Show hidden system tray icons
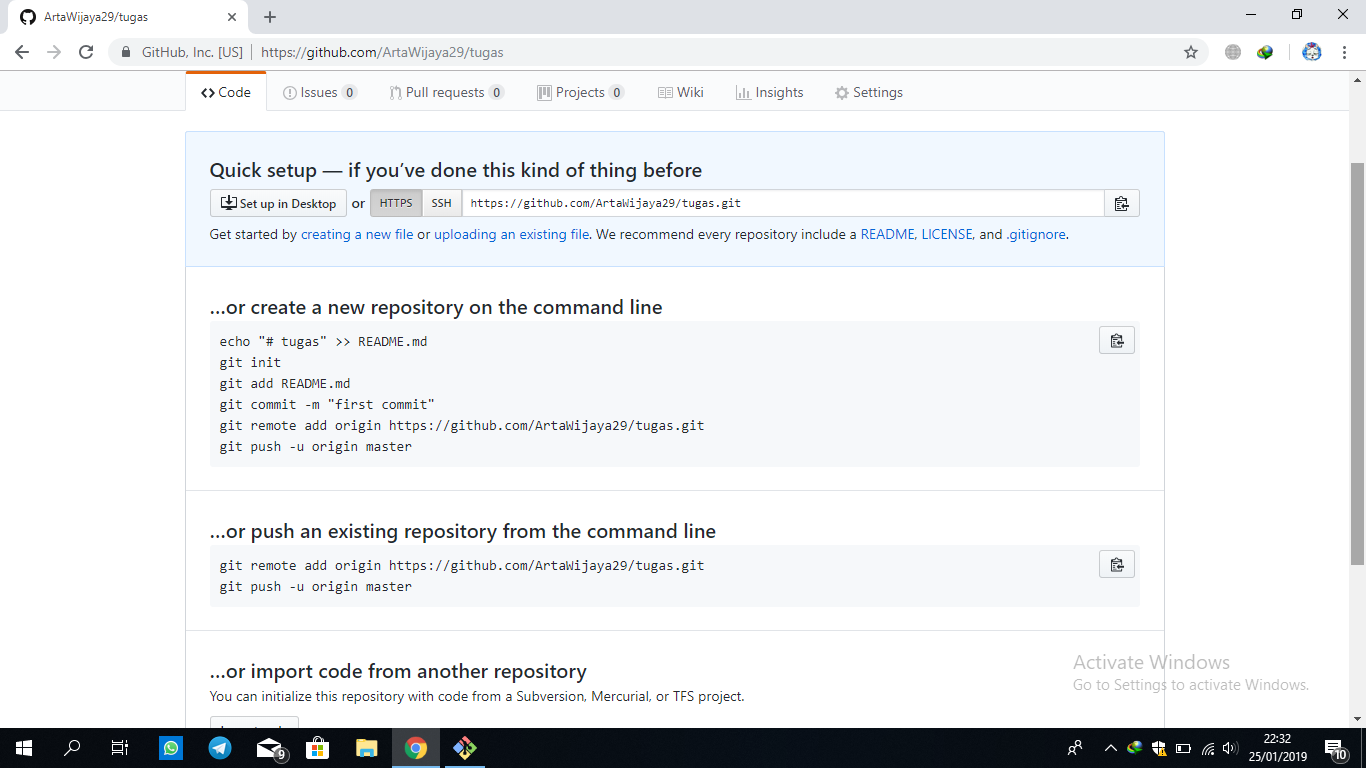1366x768 pixels. [x=1110, y=748]
